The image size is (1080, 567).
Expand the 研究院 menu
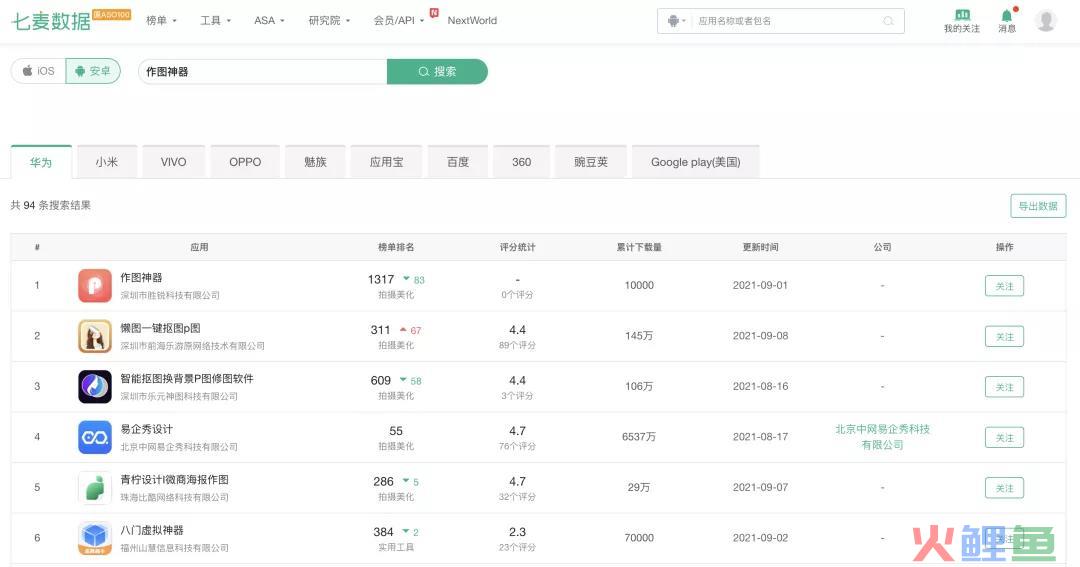point(329,21)
